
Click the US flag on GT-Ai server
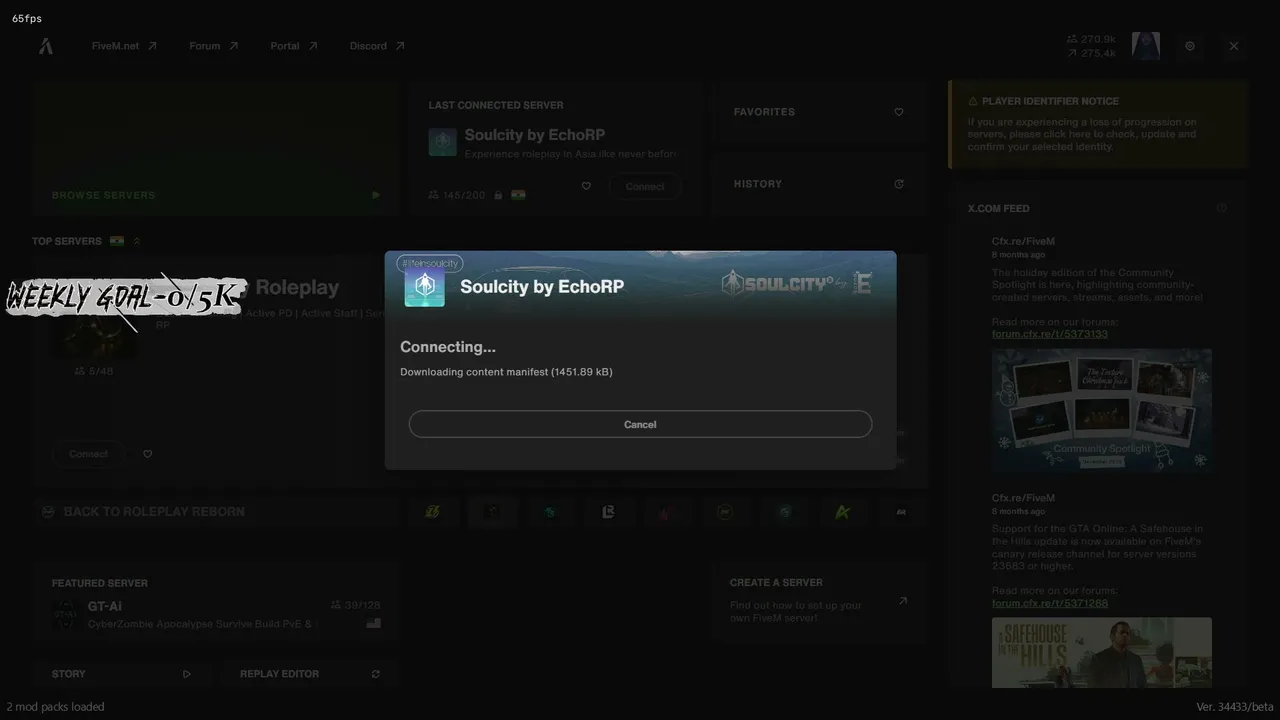(x=374, y=623)
